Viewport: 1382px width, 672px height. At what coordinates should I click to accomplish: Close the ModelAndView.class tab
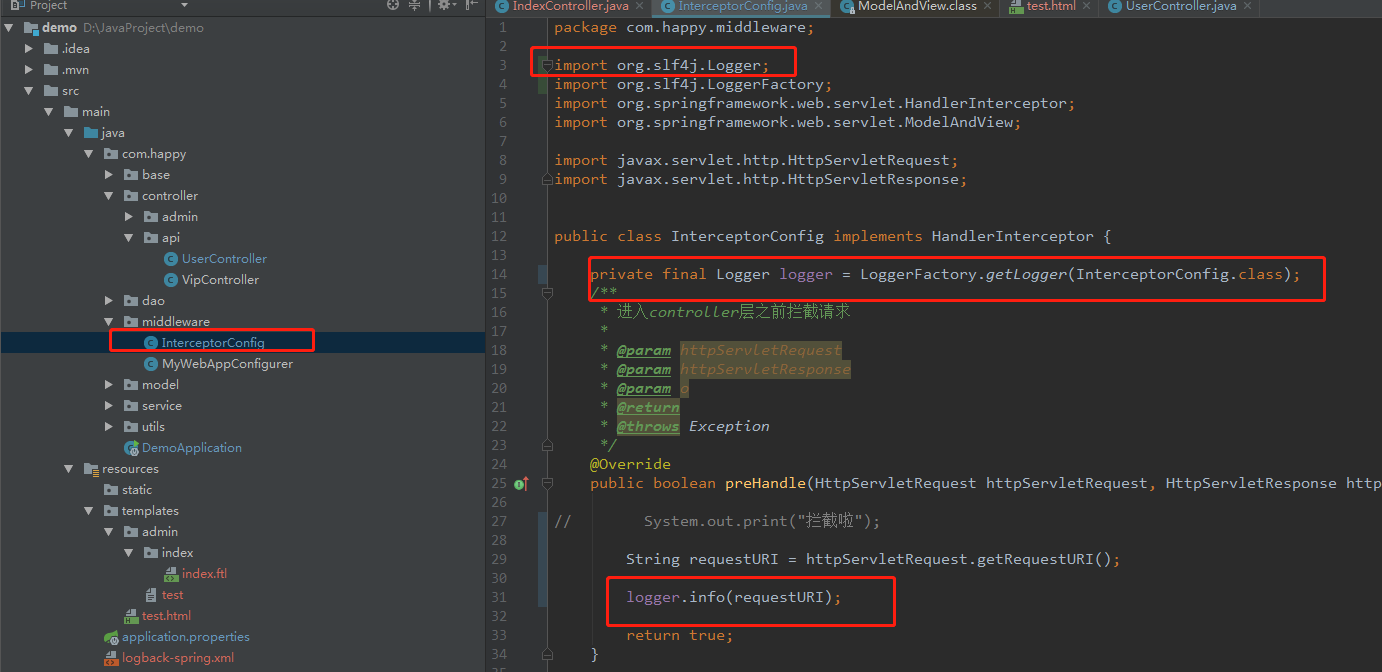tap(988, 6)
